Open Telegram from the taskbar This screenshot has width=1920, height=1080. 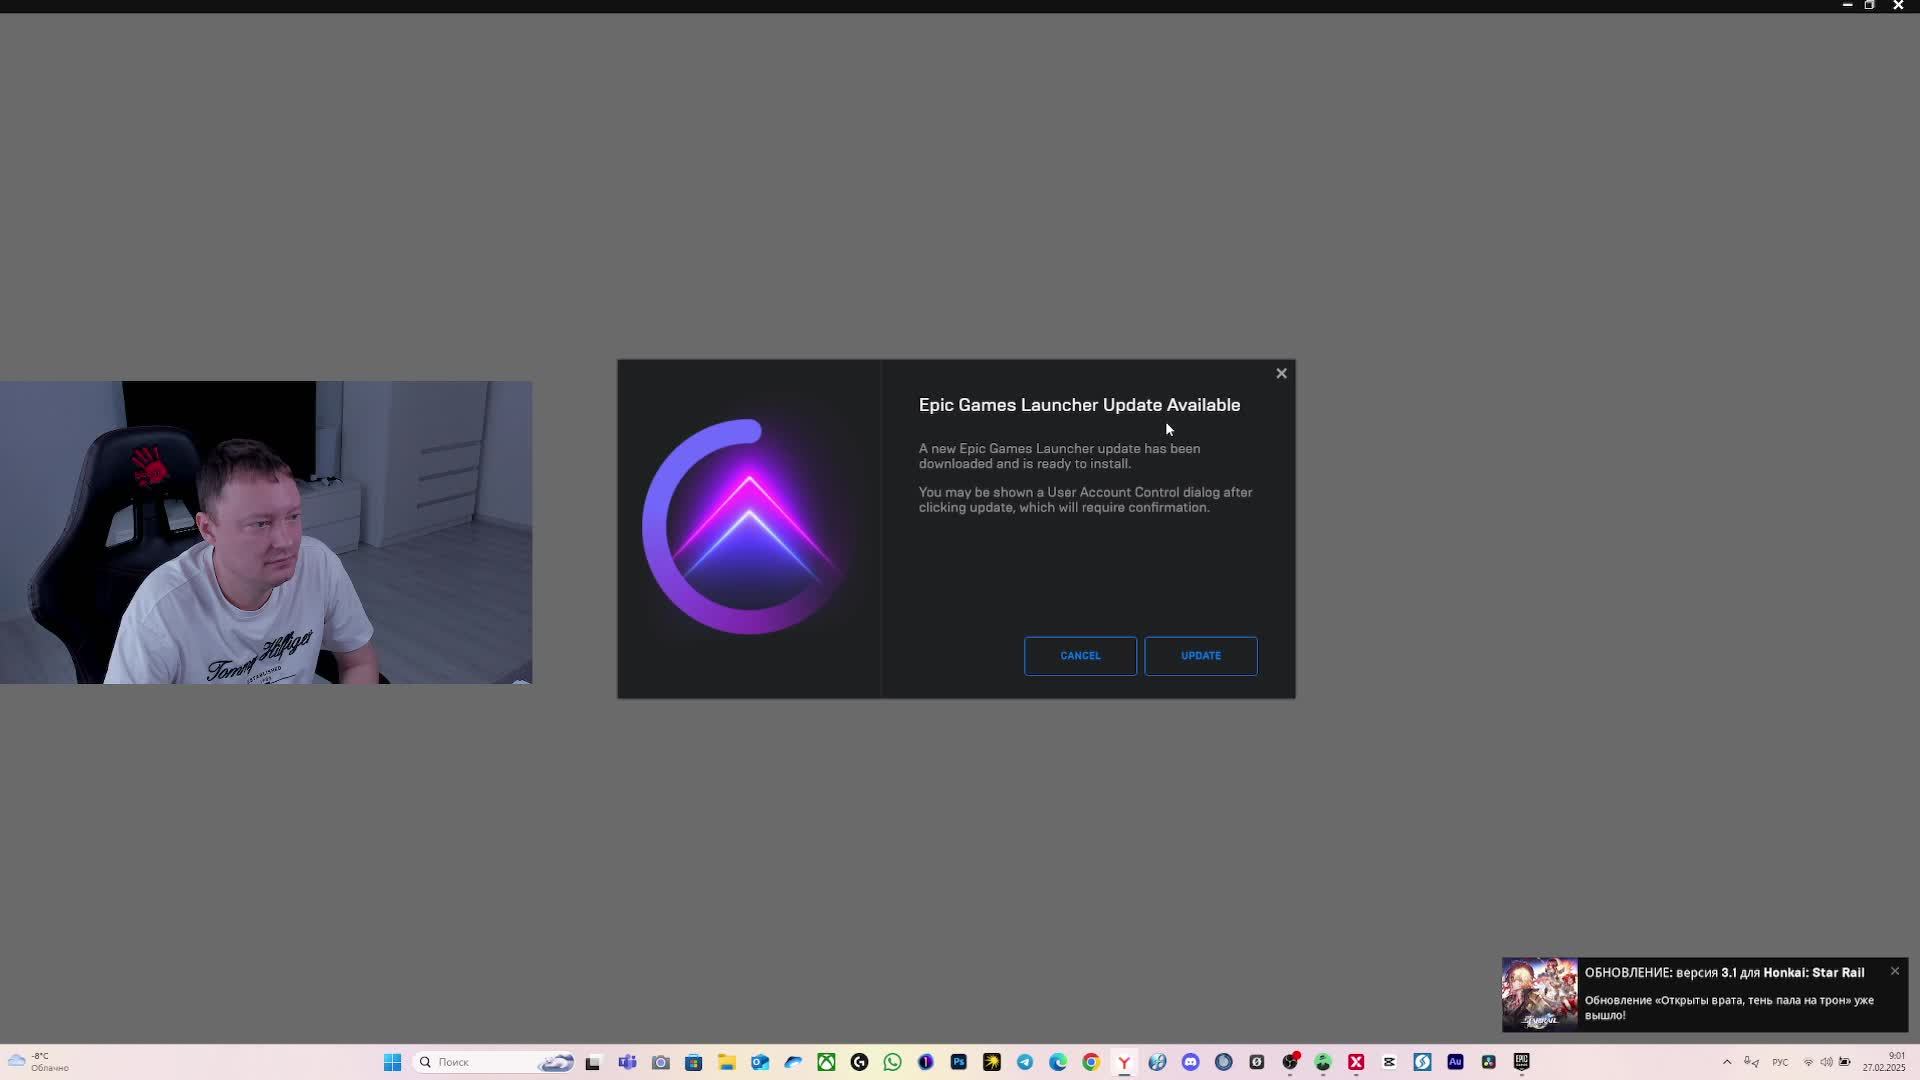click(1025, 1062)
